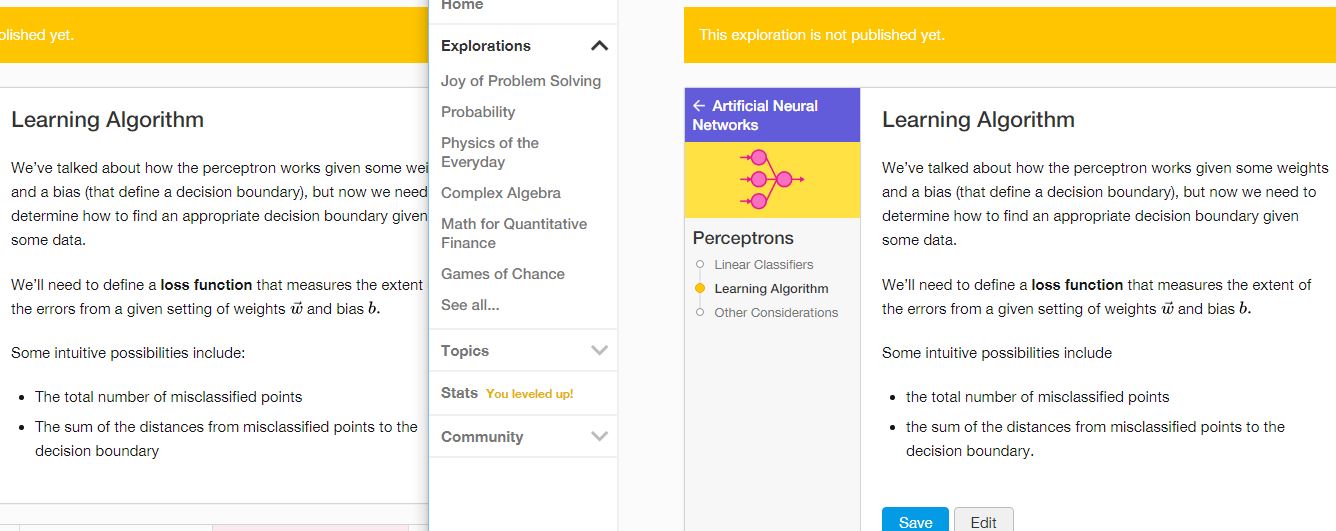The height and width of the screenshot is (531, 1336).
Task: Open Joy of Problem Solving exploration
Action: pyautogui.click(x=521, y=81)
